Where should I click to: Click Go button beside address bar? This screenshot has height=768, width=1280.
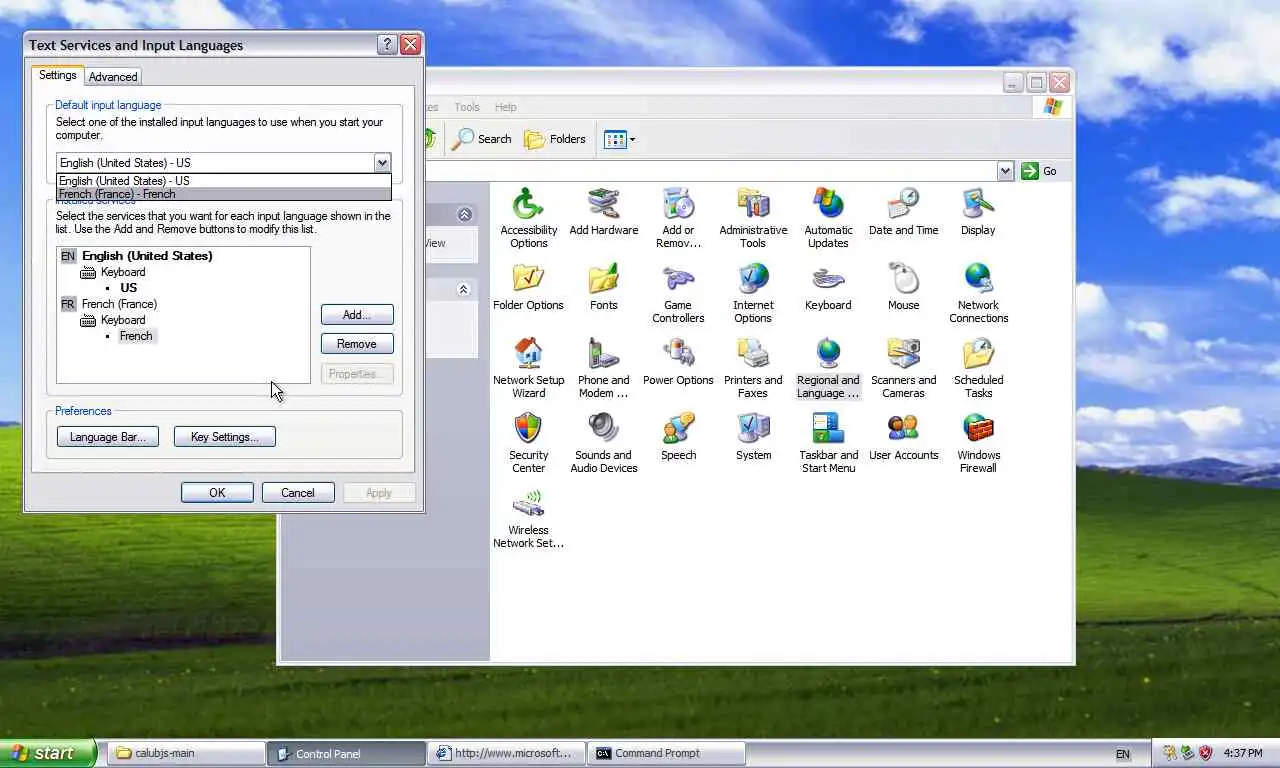click(1039, 171)
